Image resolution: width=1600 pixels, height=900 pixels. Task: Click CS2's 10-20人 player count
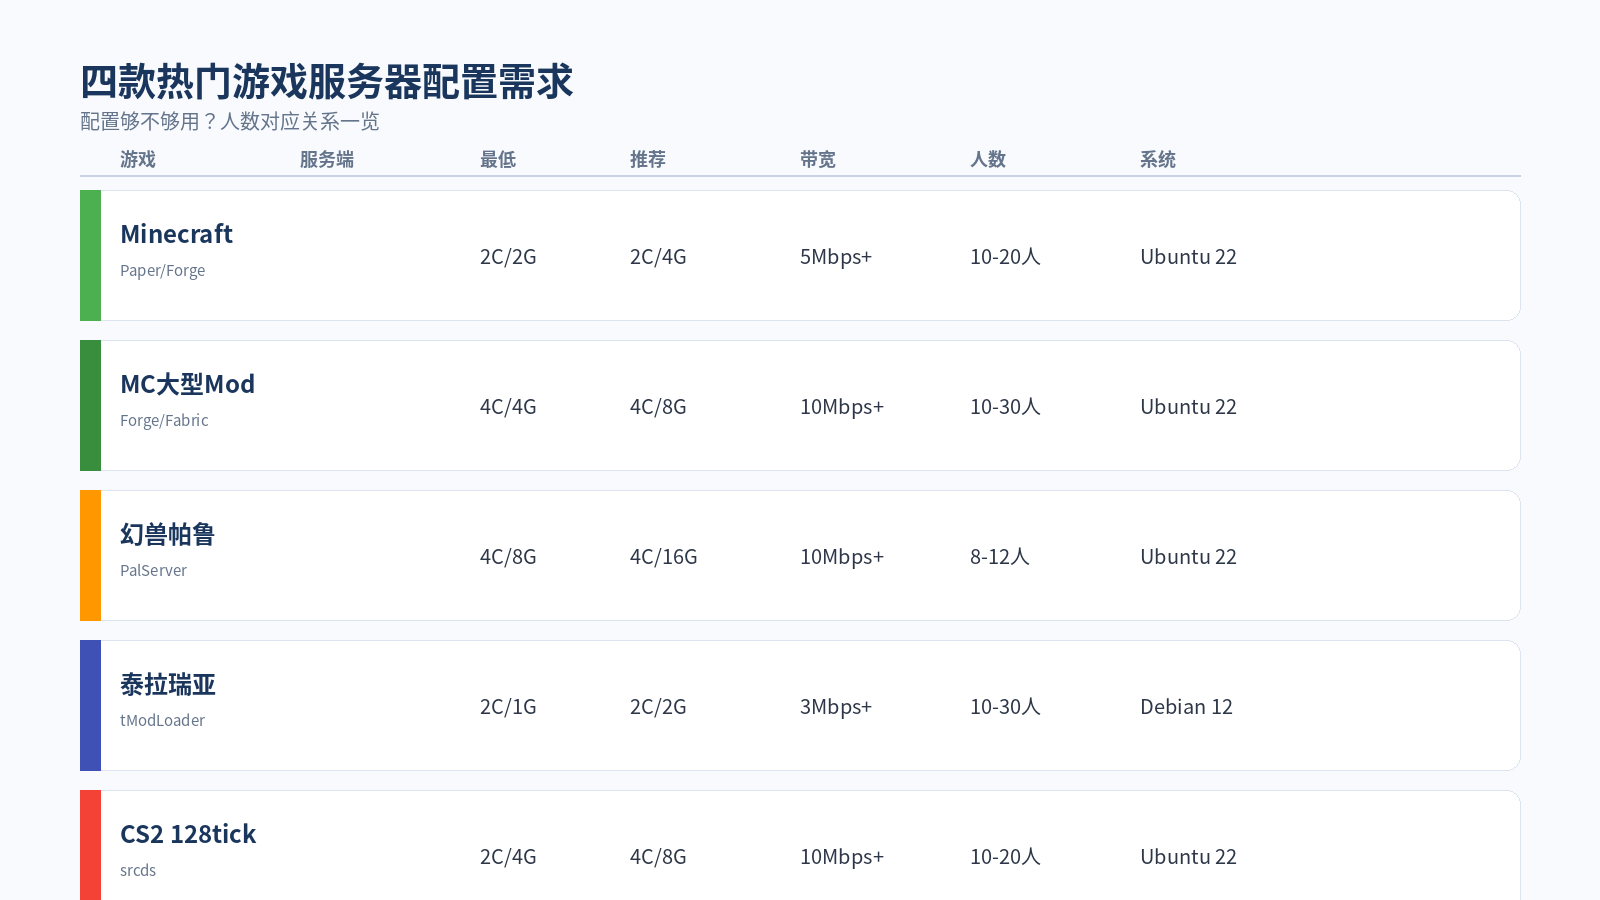click(x=1005, y=857)
